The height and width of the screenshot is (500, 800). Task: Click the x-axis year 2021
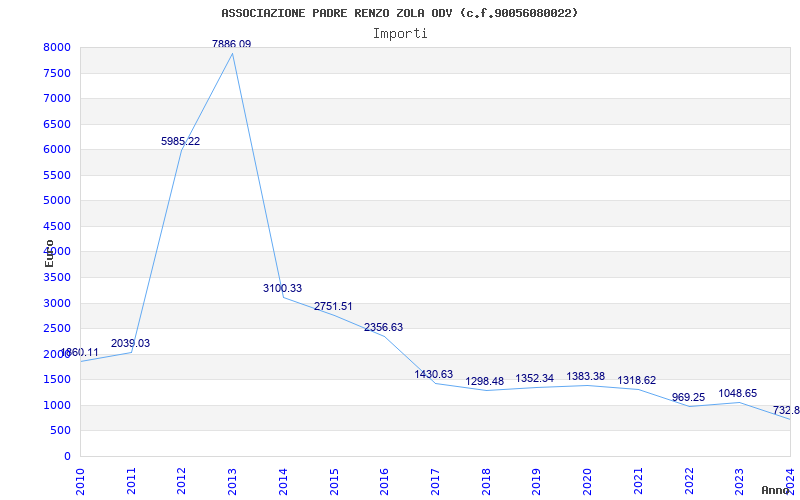[x=638, y=482]
